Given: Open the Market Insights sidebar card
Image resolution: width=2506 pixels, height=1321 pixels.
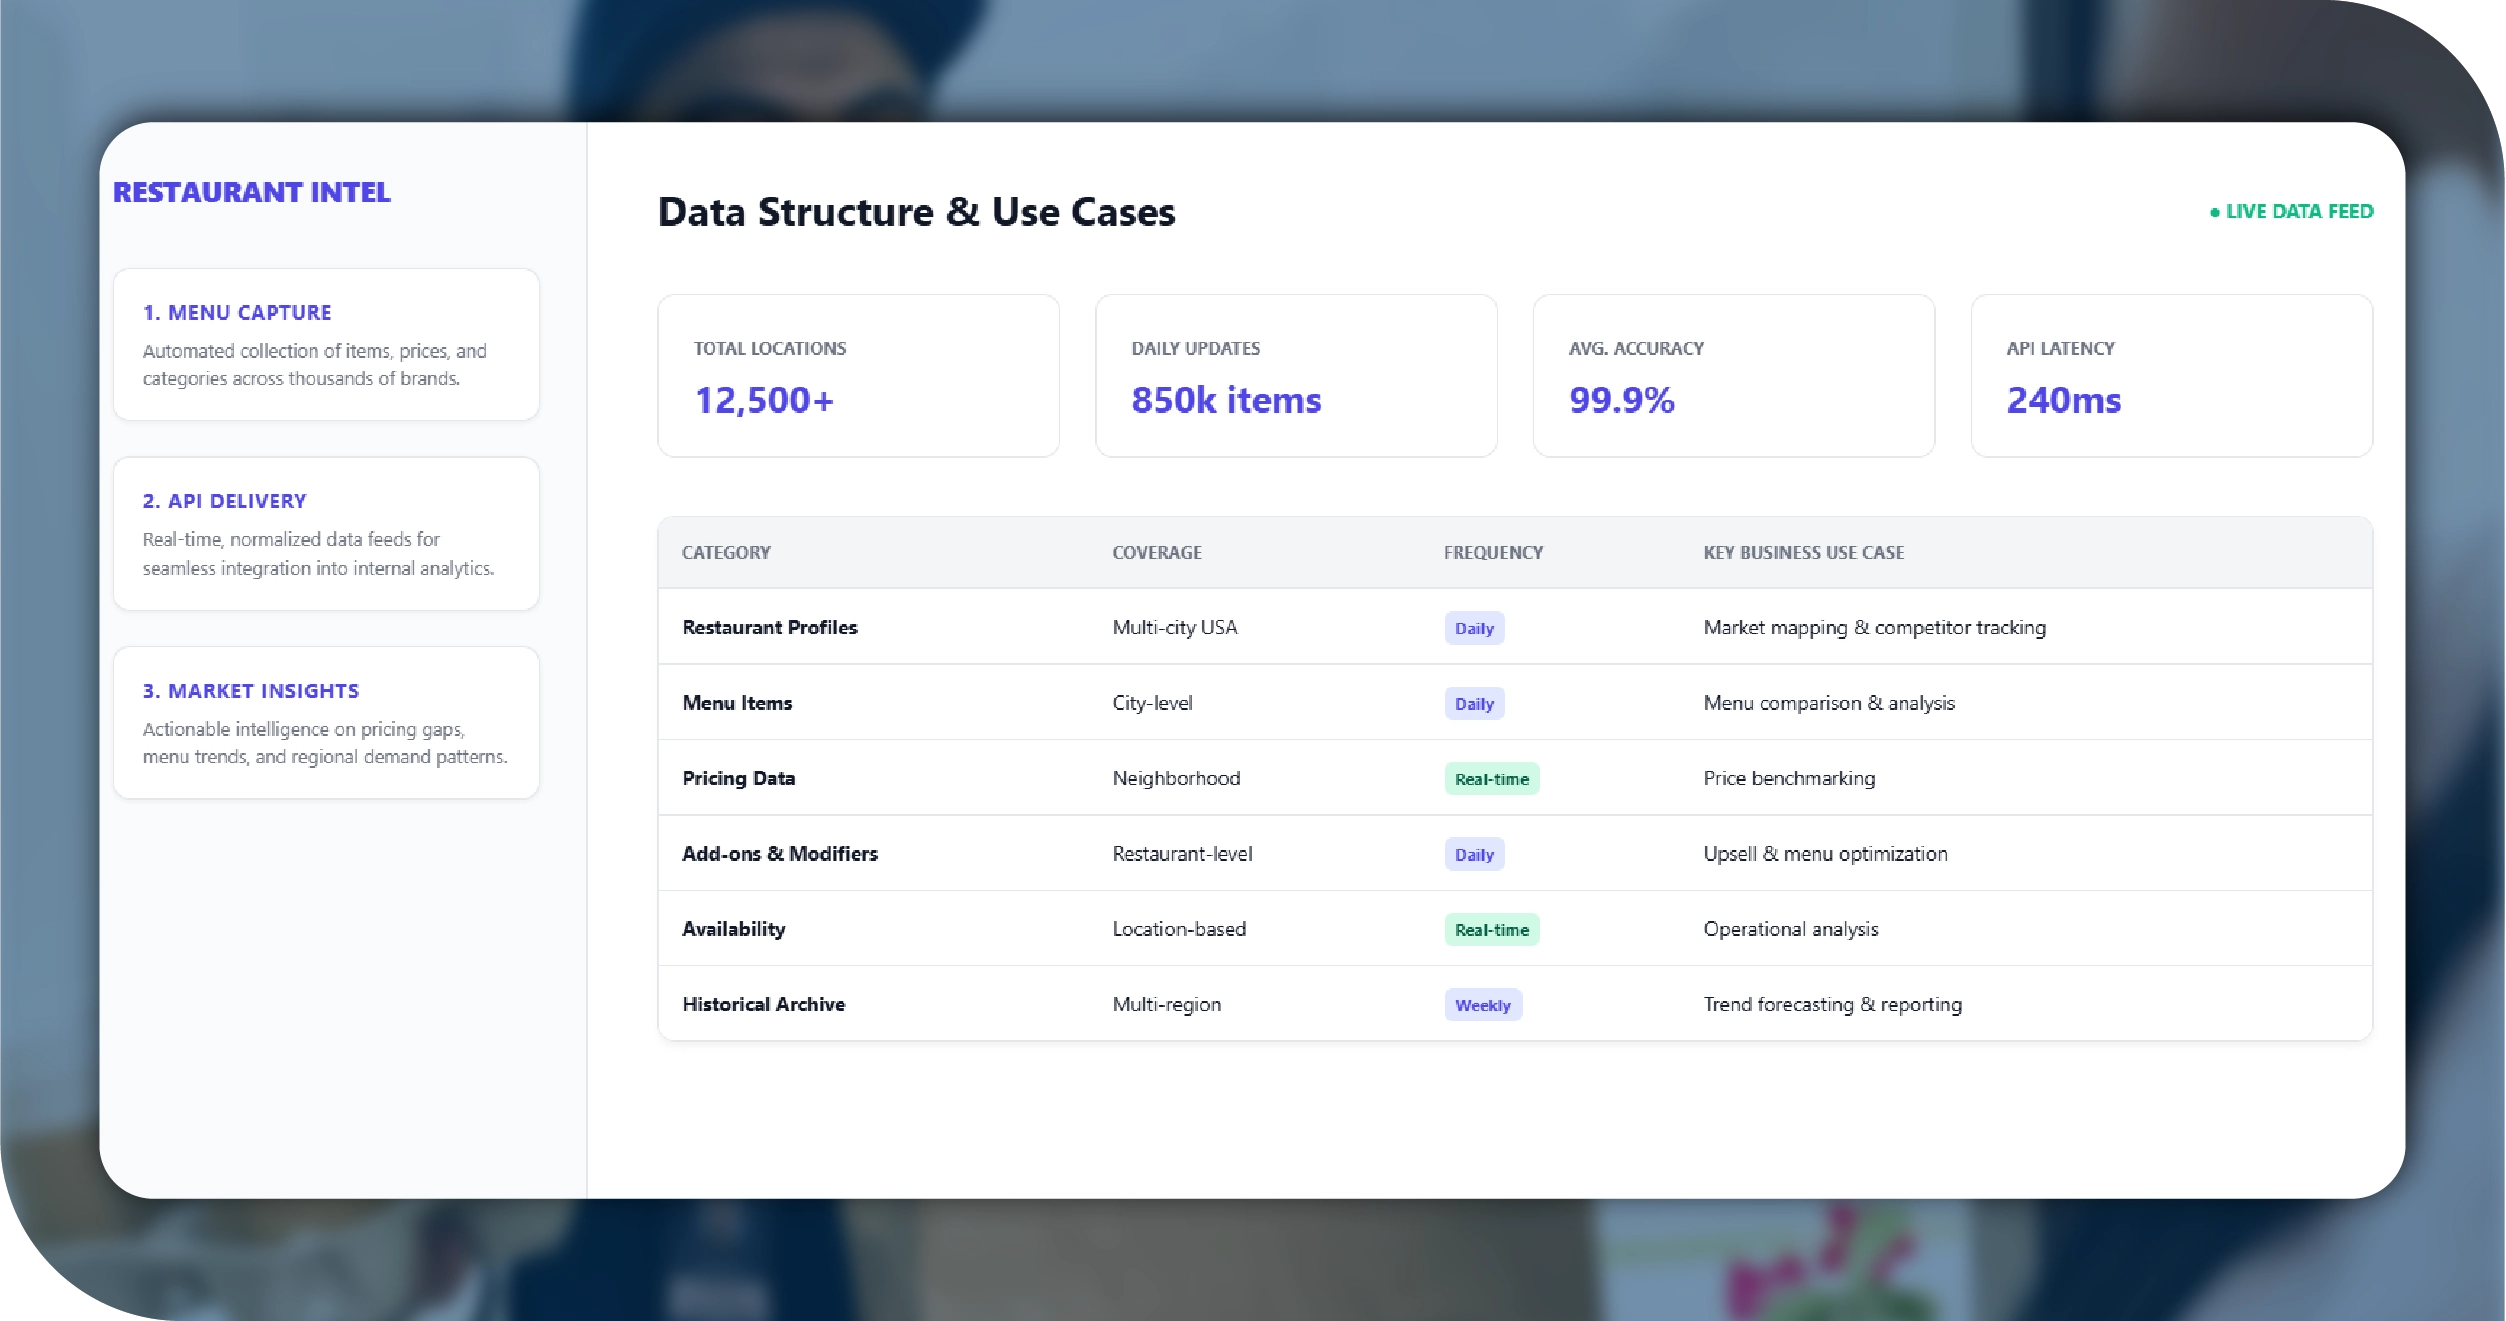Looking at the screenshot, I should [326, 722].
